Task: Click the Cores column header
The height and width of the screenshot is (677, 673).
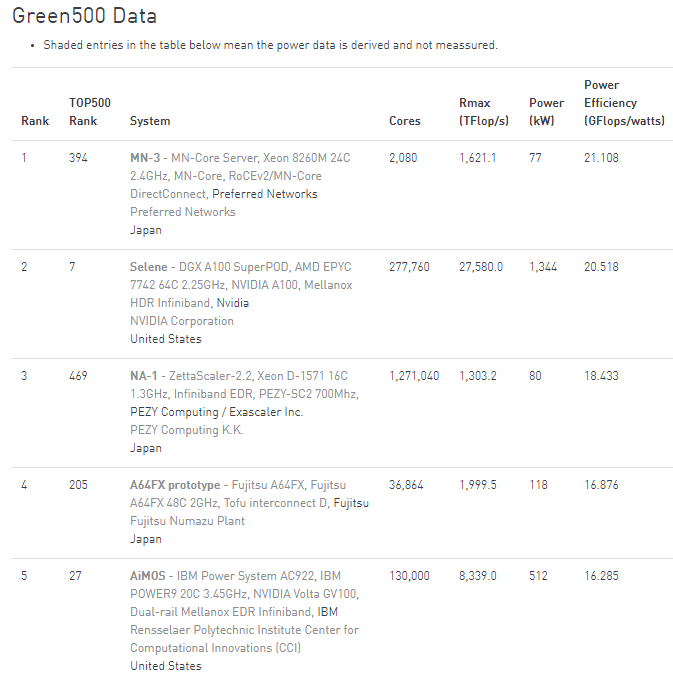Action: pyautogui.click(x=405, y=121)
